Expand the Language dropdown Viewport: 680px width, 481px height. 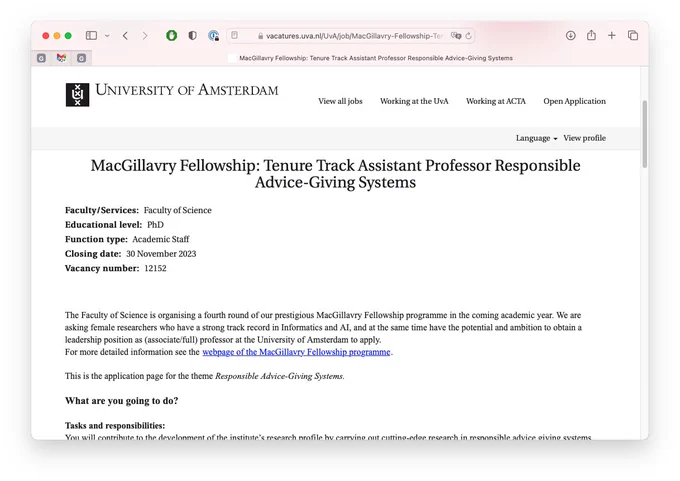[536, 138]
